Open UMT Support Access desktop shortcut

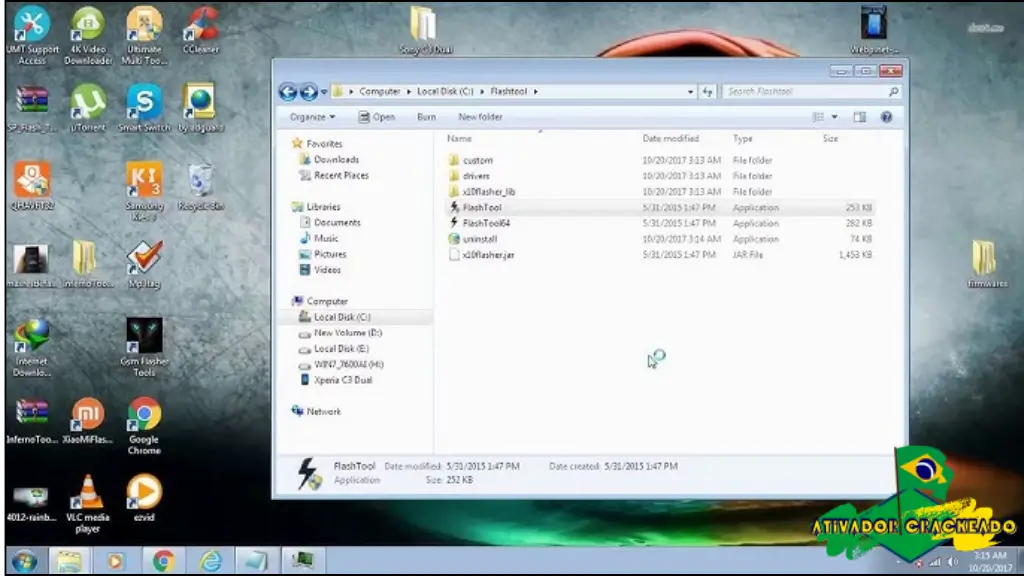click(31, 35)
